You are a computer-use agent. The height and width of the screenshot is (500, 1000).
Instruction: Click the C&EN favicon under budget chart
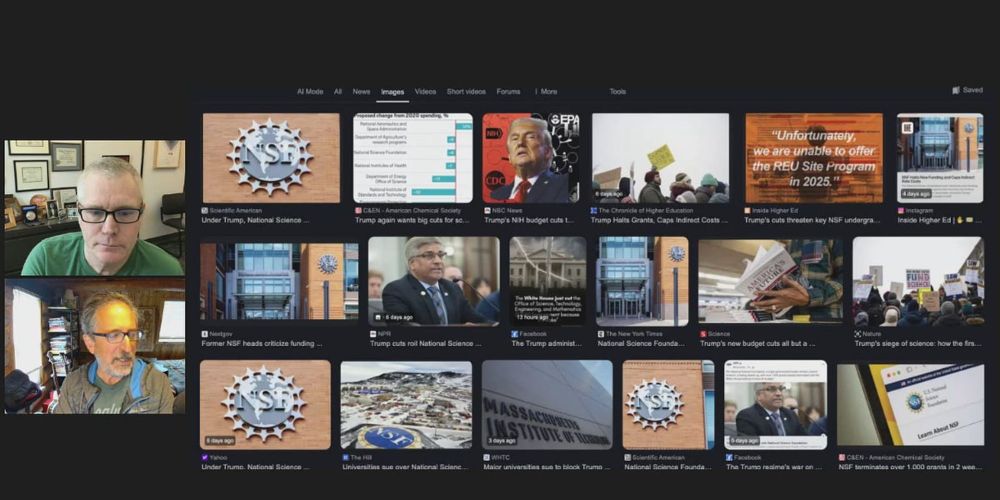[358, 210]
